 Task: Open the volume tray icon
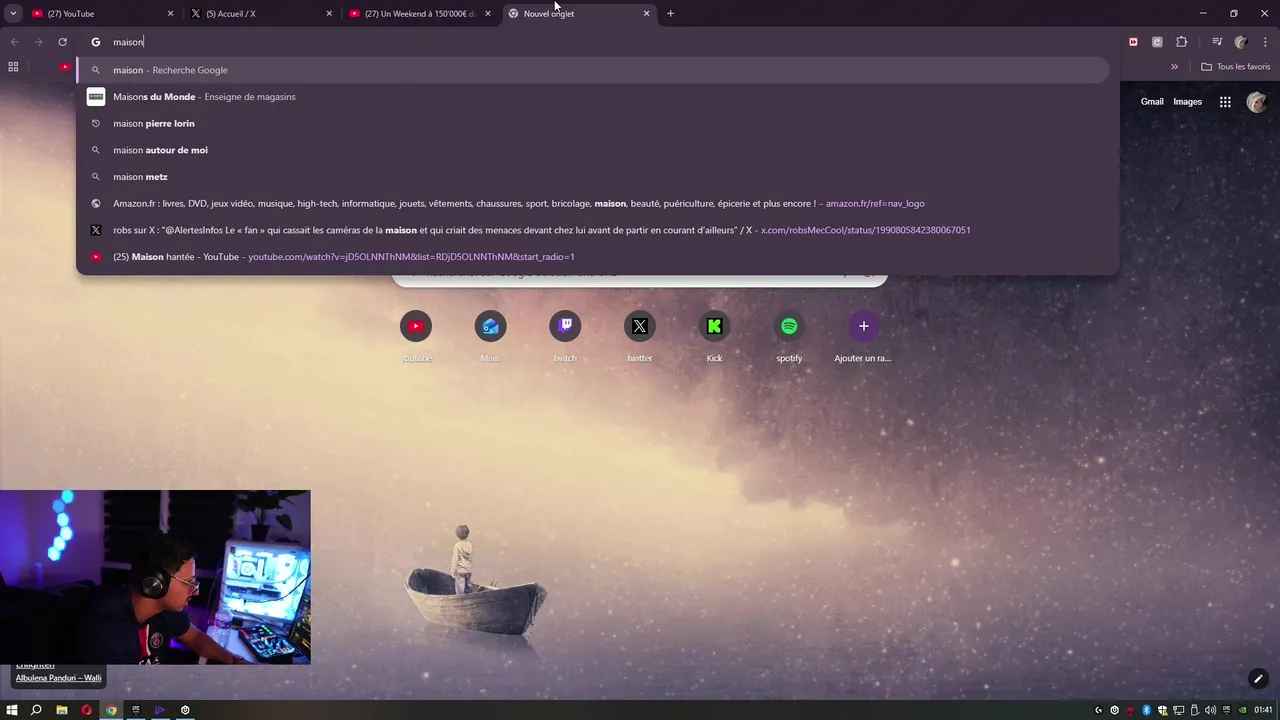click(x=1211, y=710)
